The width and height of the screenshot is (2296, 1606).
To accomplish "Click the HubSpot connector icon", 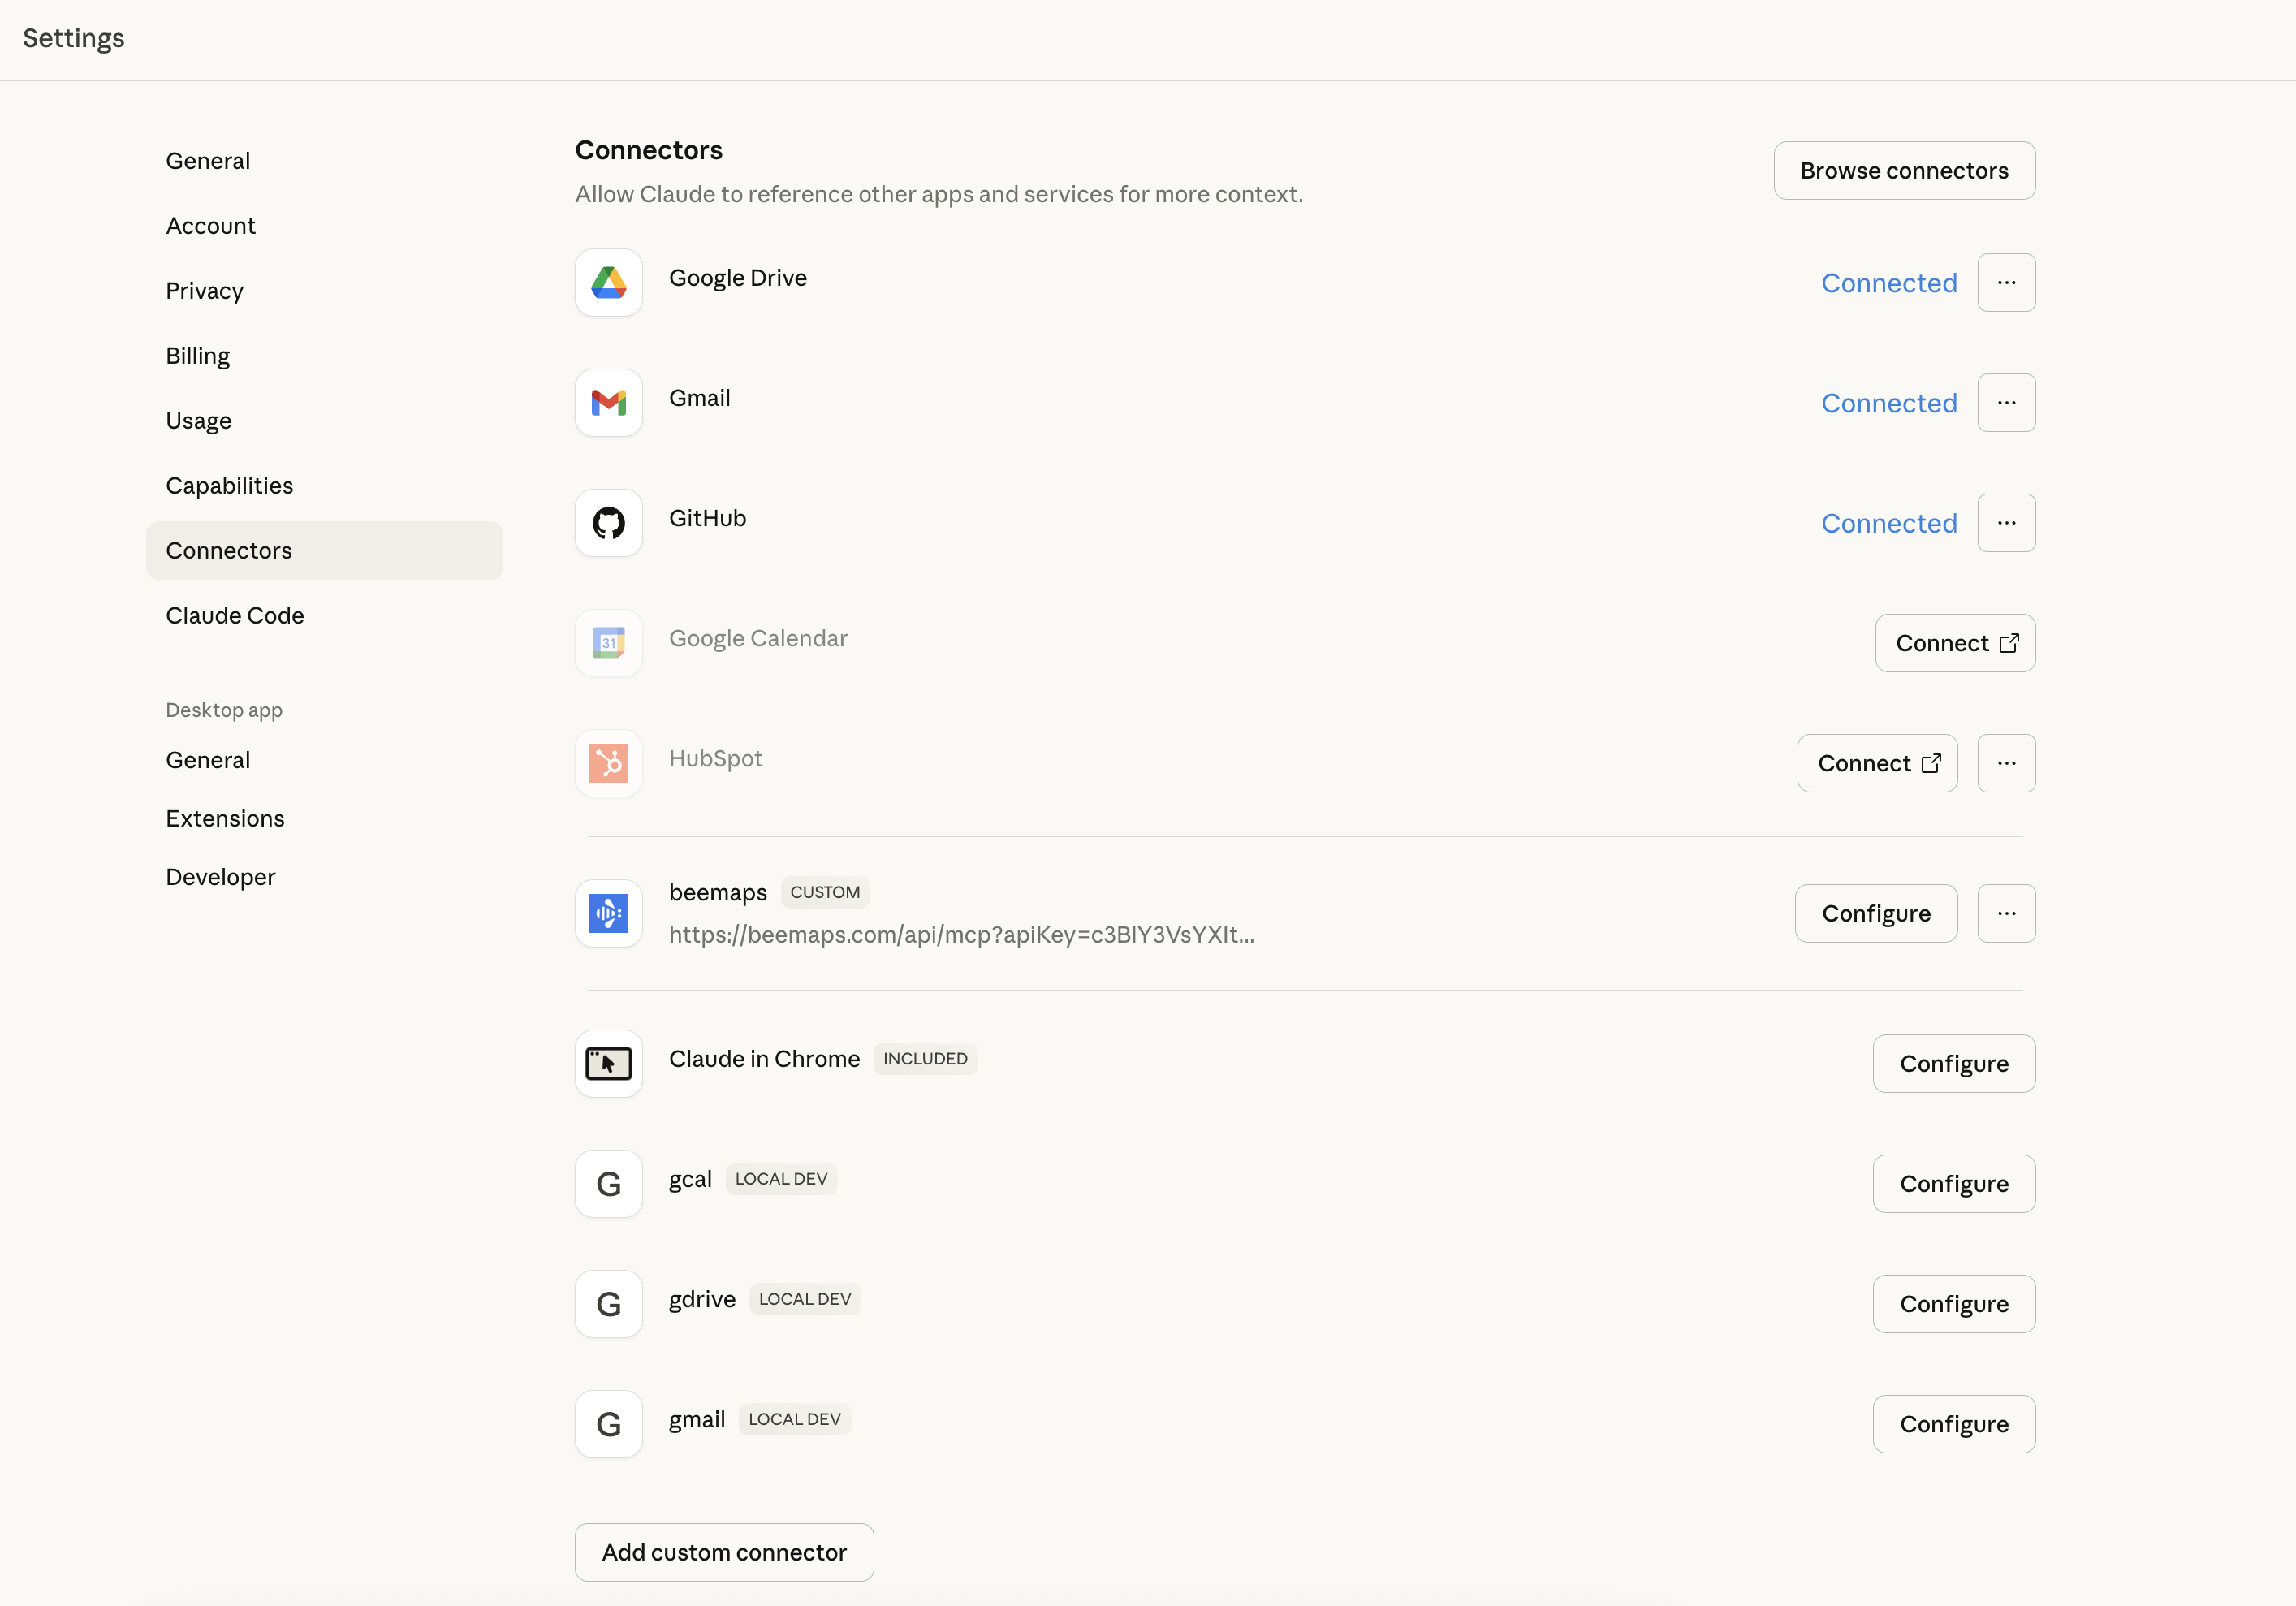I will (608, 763).
